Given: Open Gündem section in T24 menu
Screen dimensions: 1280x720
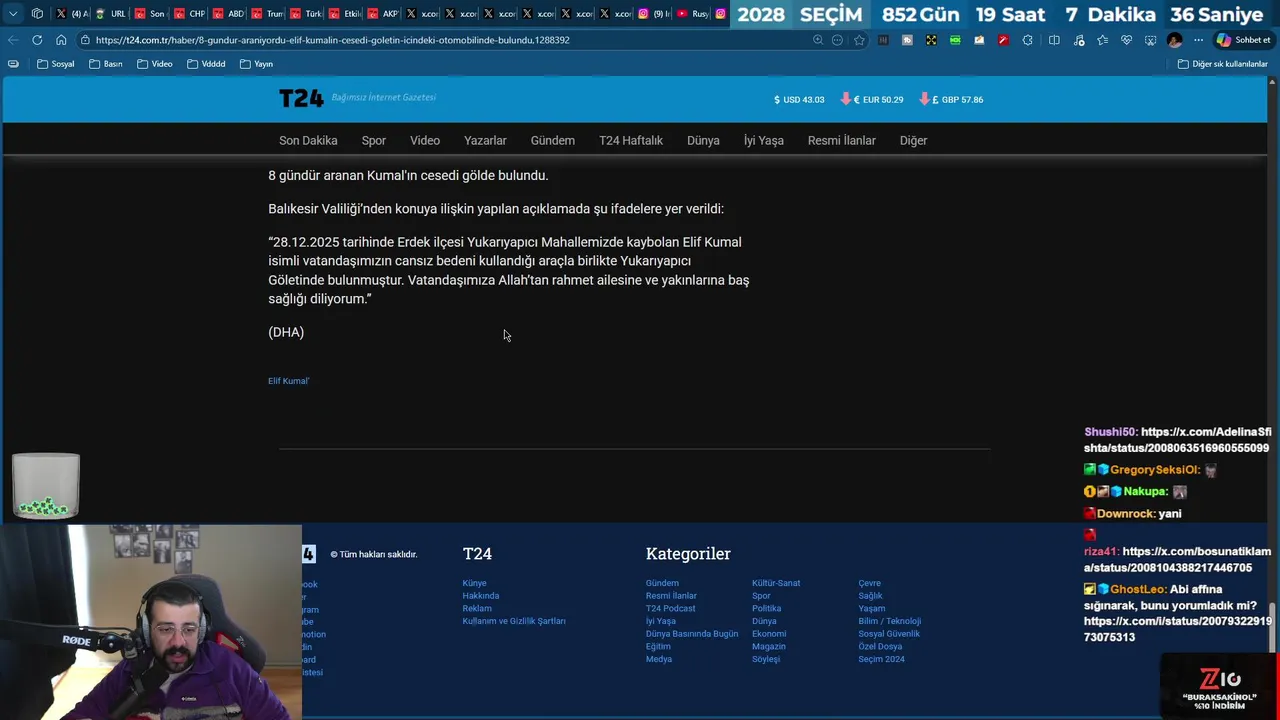Looking at the screenshot, I should [552, 141].
